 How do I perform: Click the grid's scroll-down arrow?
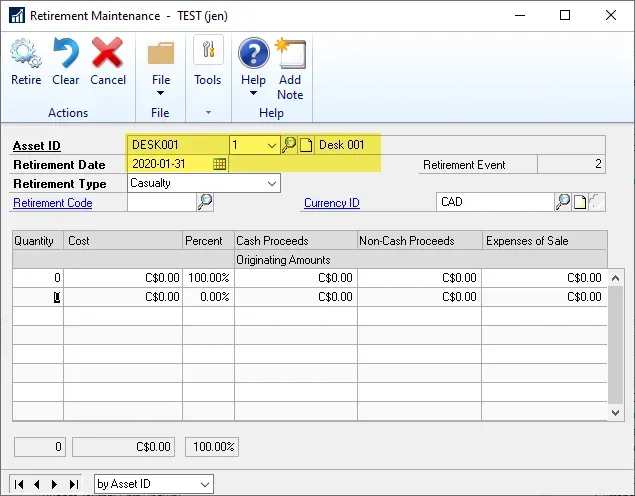click(x=616, y=411)
